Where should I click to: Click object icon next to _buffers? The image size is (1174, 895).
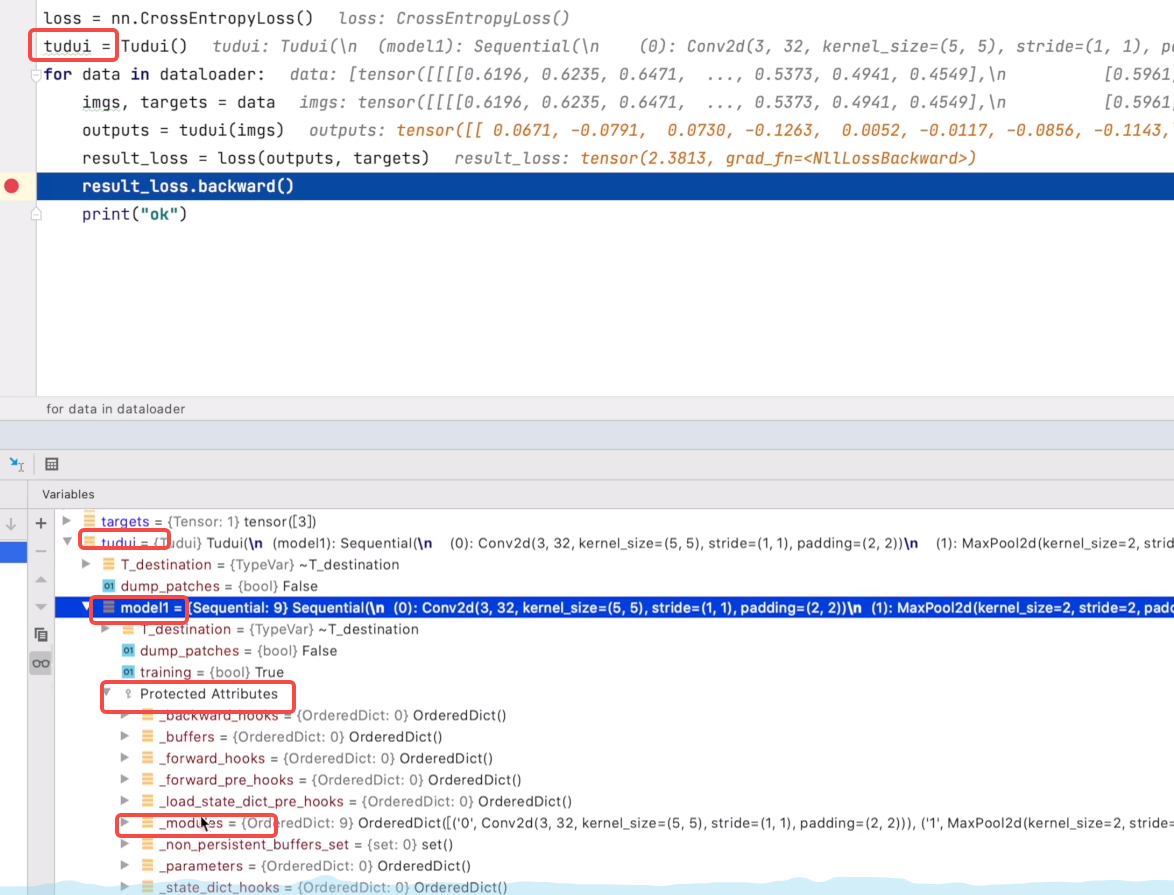pyautogui.click(x=147, y=736)
